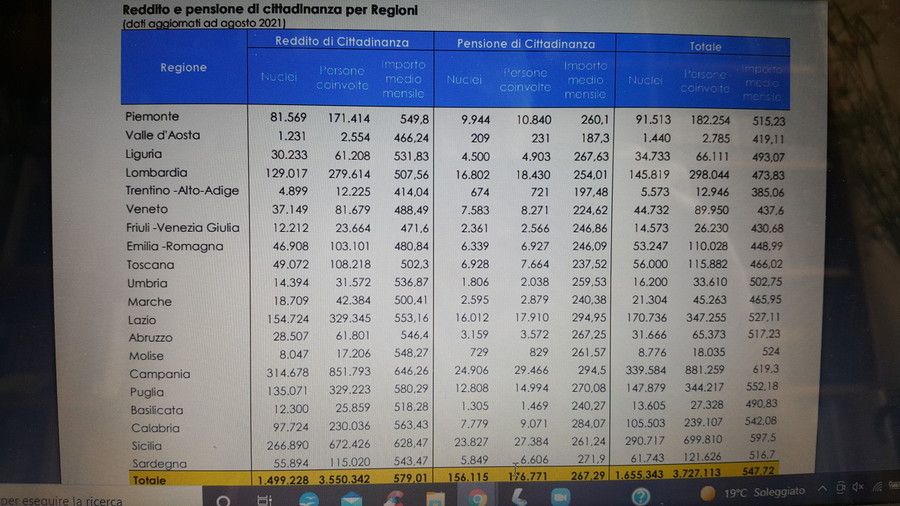This screenshot has height=506, width=900.
Task: Select the Campania row label
Action: pyautogui.click(x=159, y=374)
